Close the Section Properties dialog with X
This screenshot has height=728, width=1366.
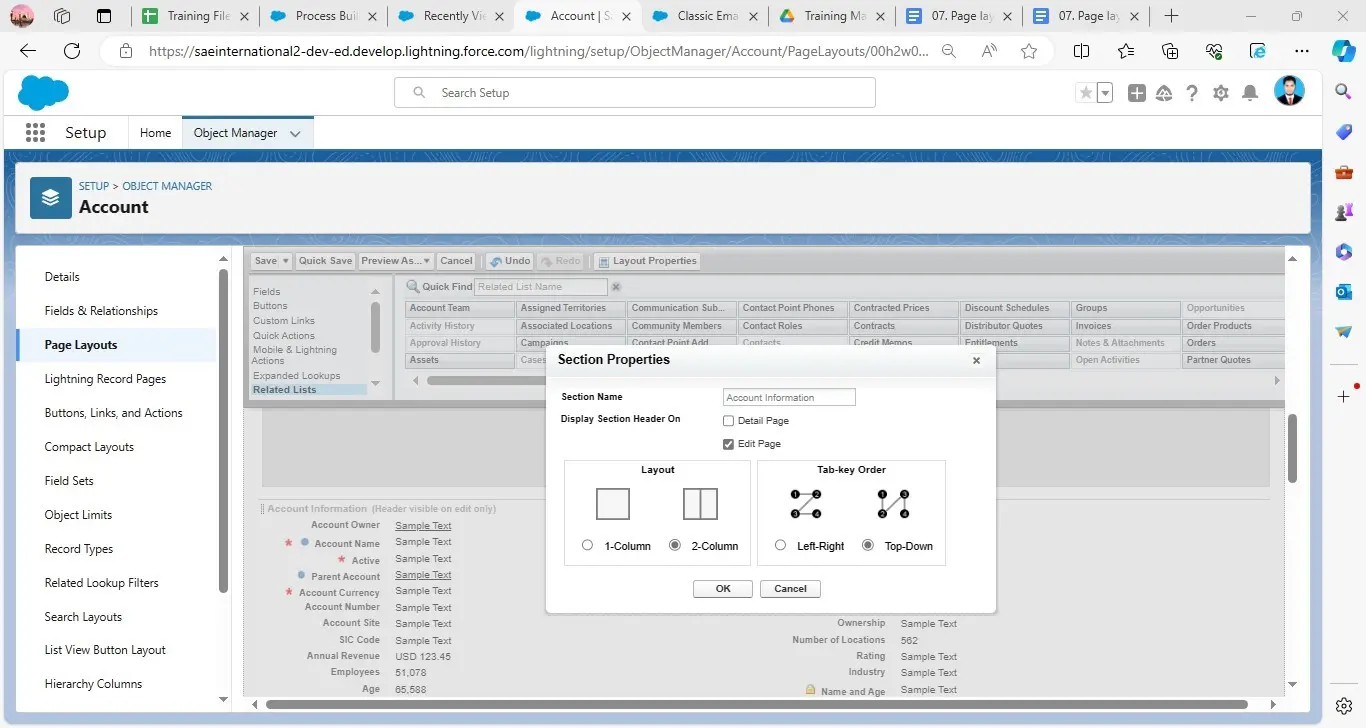pos(976,361)
